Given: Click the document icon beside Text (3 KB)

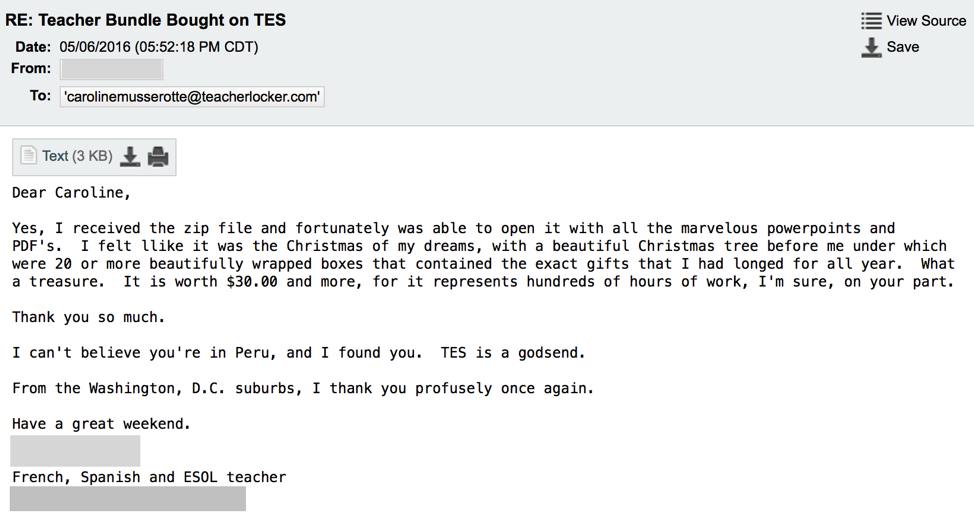Looking at the screenshot, I should (x=28, y=156).
